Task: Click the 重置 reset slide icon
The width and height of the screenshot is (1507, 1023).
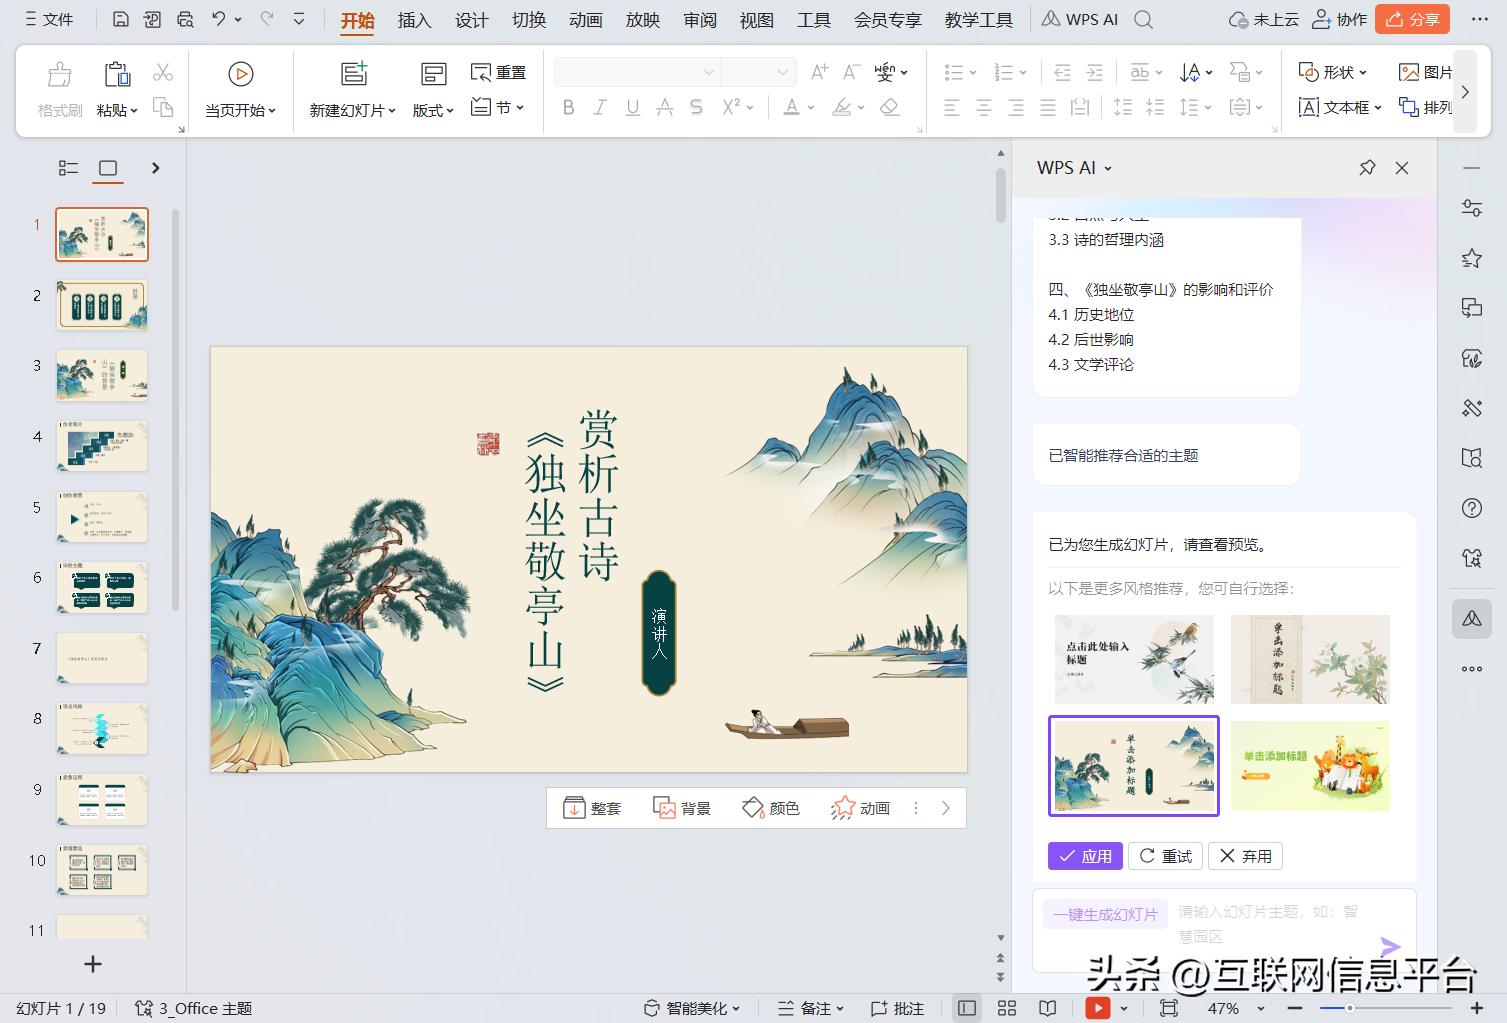Action: click(x=497, y=71)
